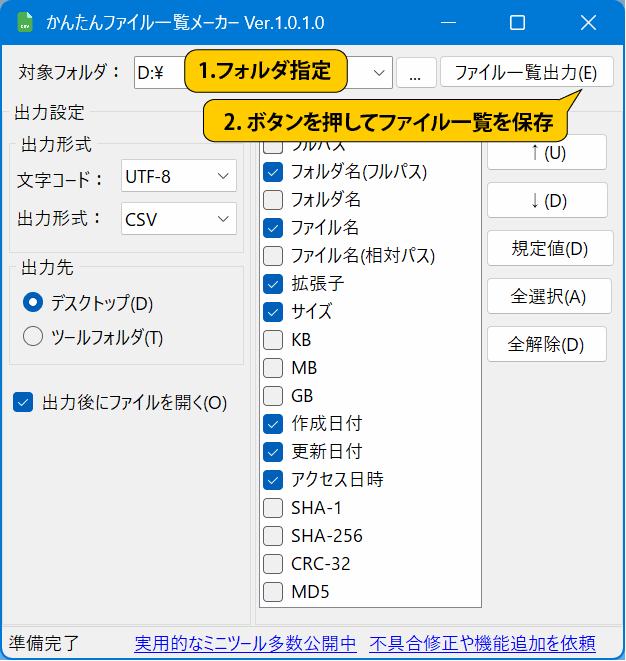
Task: Minimize the かんたんファイル一覧メーカー window
Action: (x=449, y=22)
